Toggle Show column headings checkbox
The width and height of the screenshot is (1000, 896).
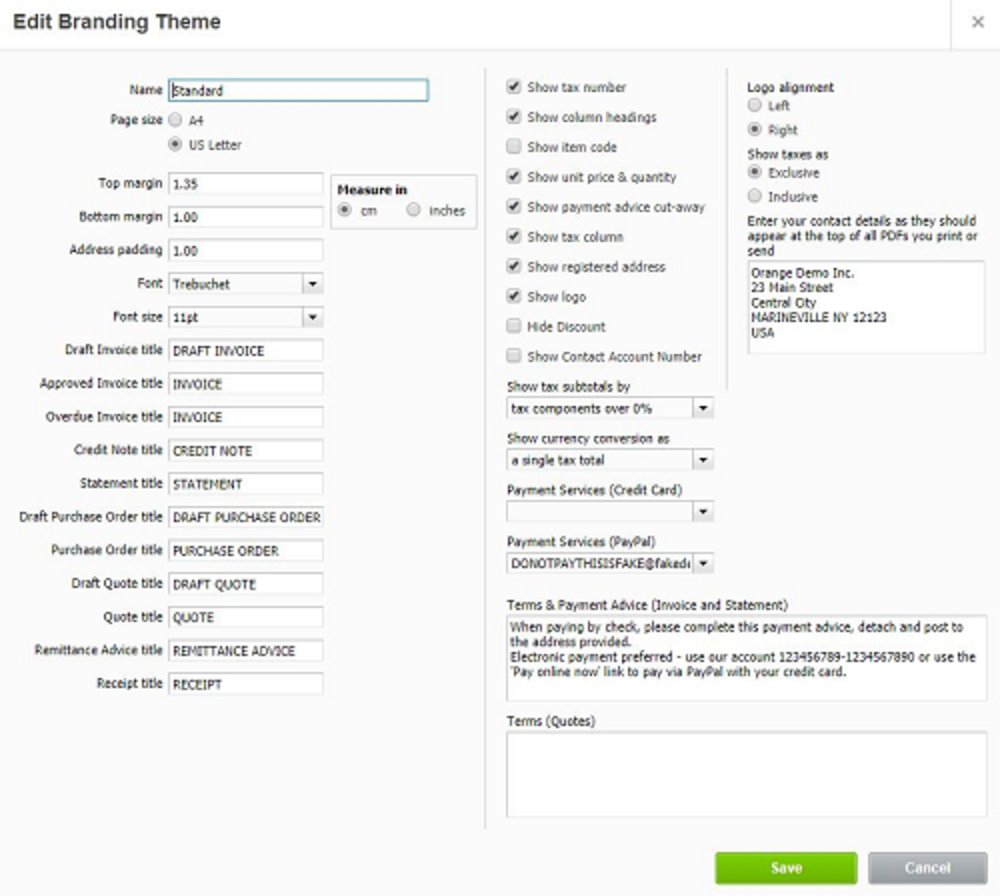pos(514,117)
